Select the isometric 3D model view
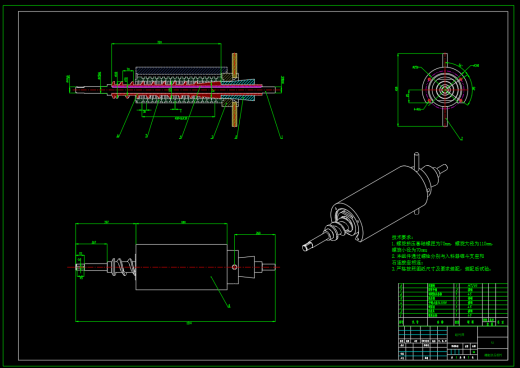Screen dimensions: 520x368 click(x=375, y=202)
